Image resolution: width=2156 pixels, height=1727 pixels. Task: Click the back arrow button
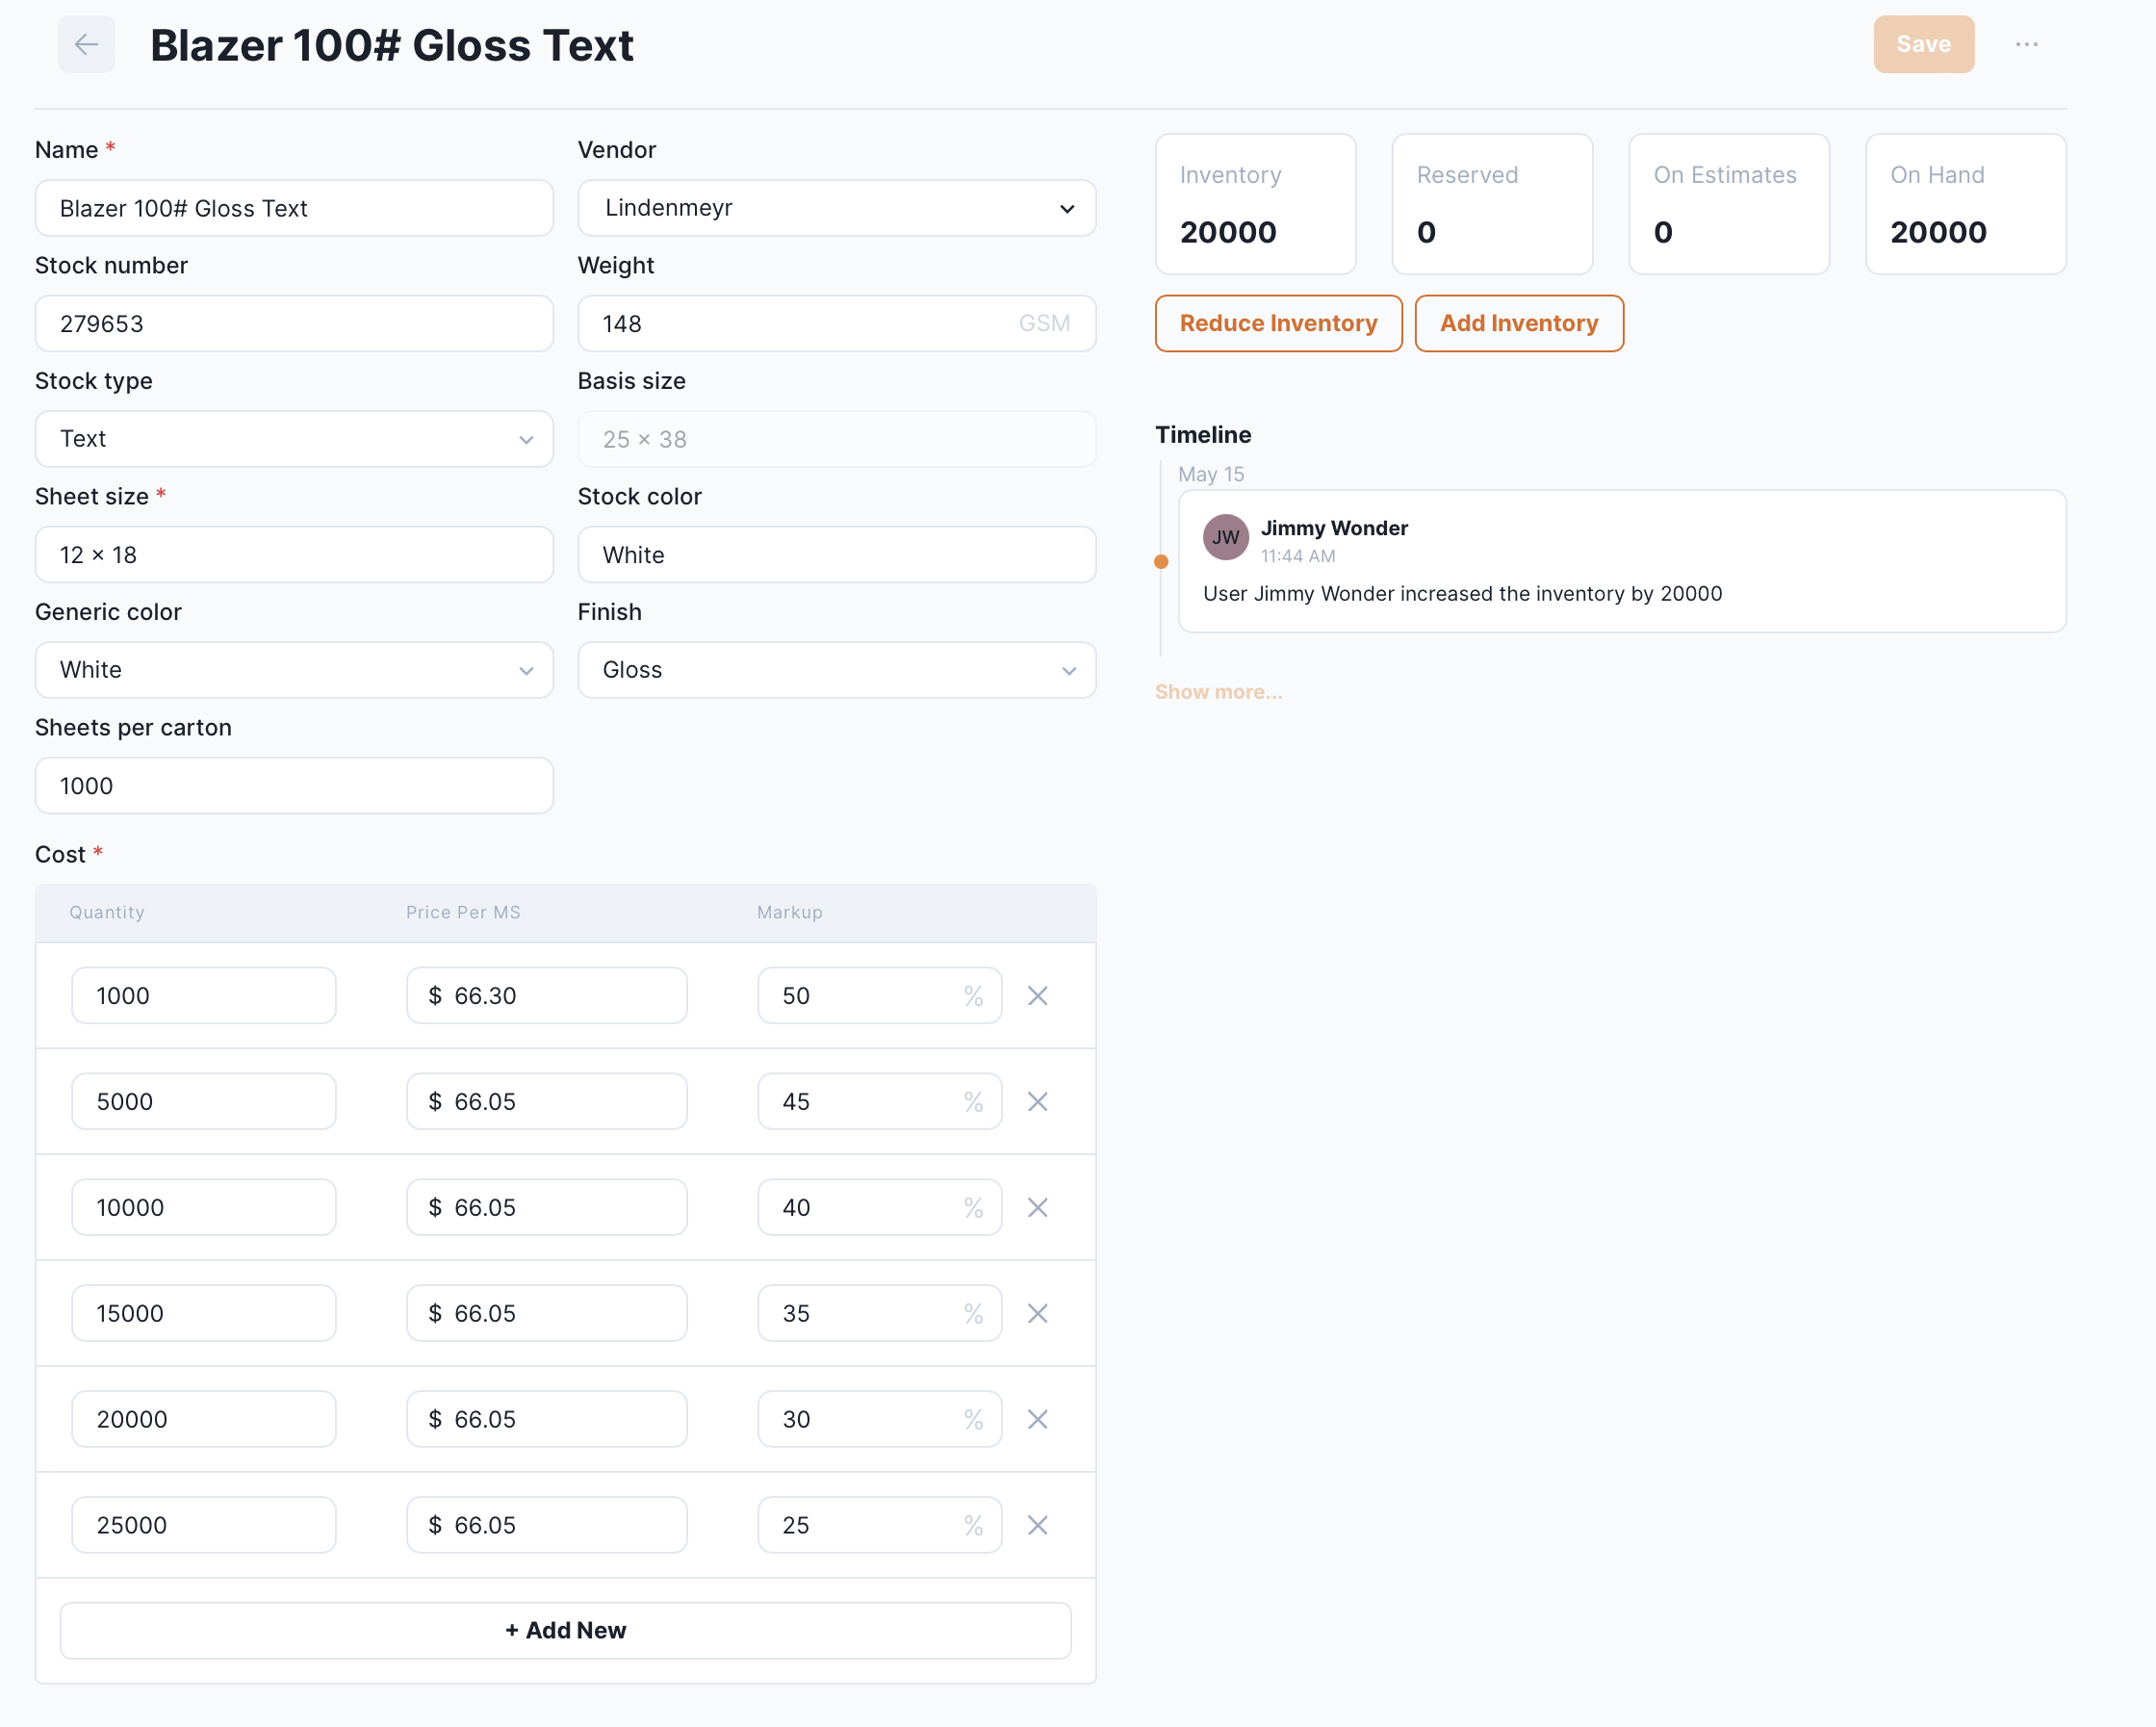pos(86,44)
